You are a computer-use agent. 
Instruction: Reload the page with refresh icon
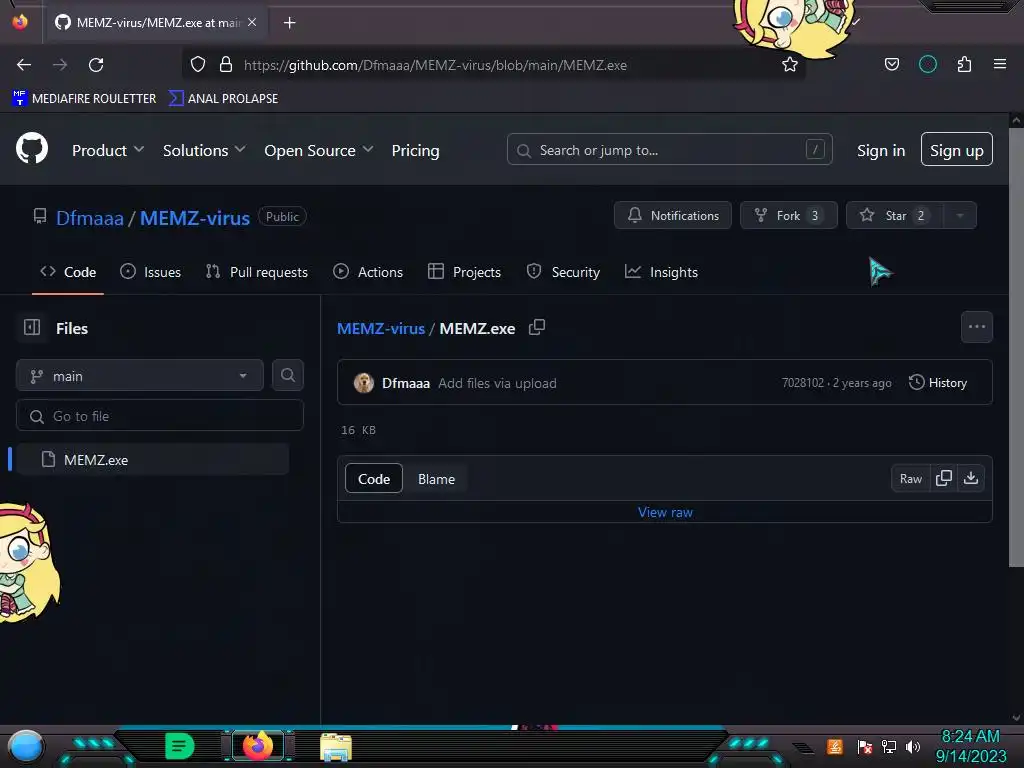pos(96,65)
